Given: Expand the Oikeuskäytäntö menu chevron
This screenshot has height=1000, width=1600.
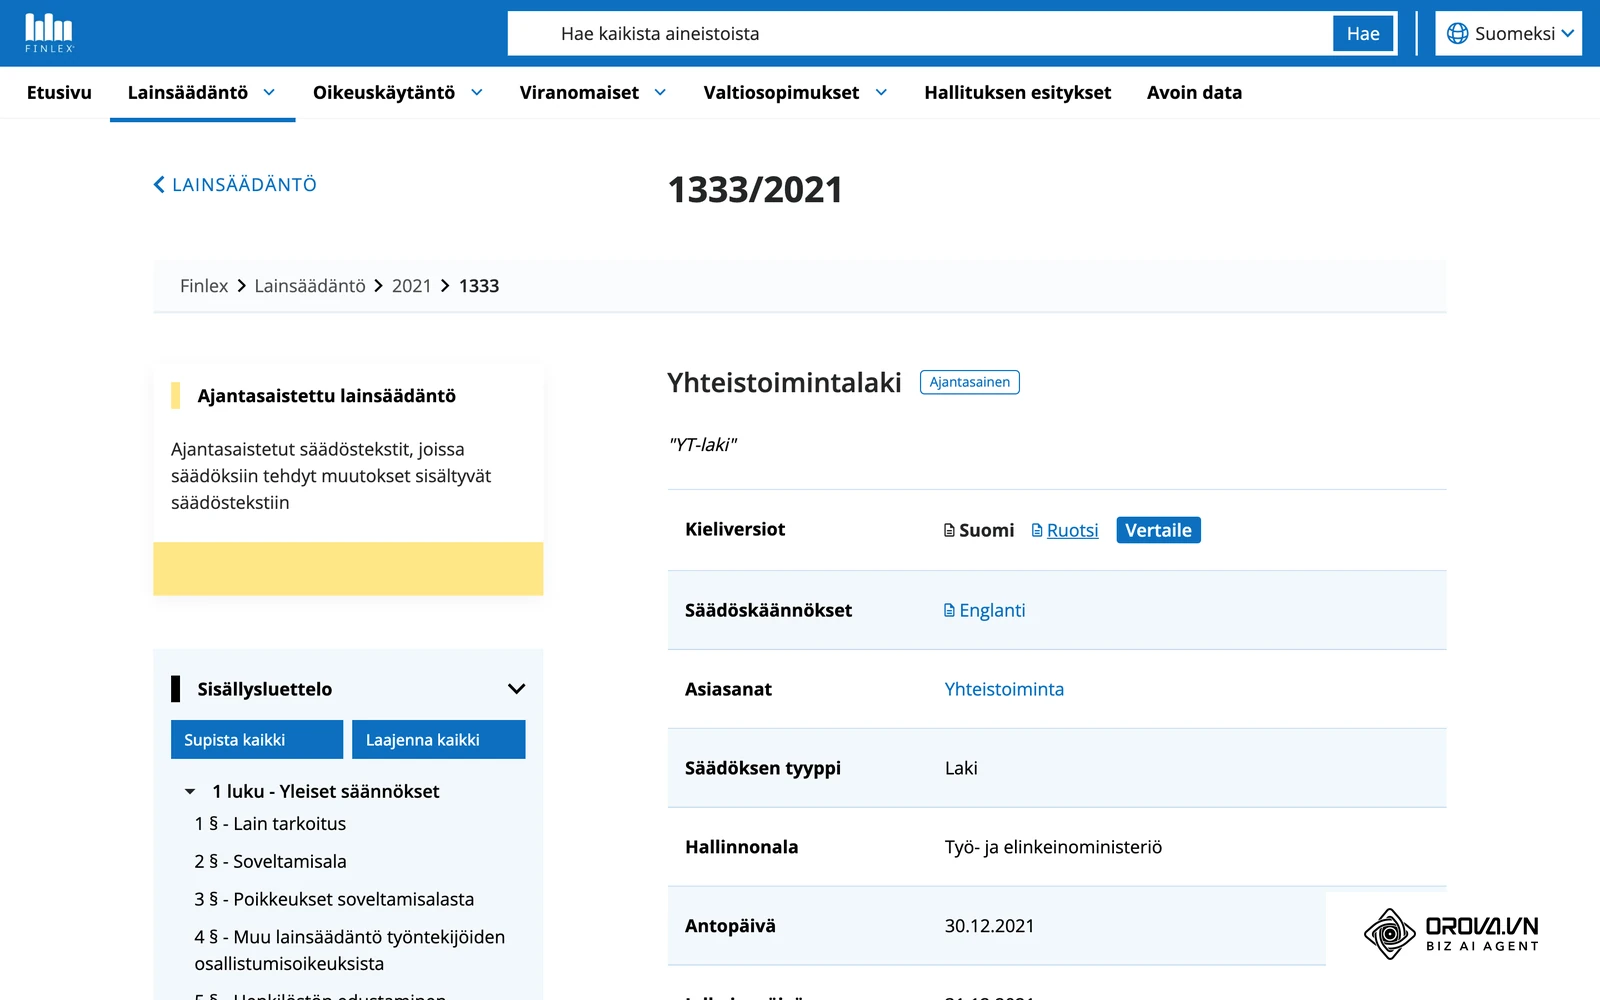Looking at the screenshot, I should click(x=477, y=92).
